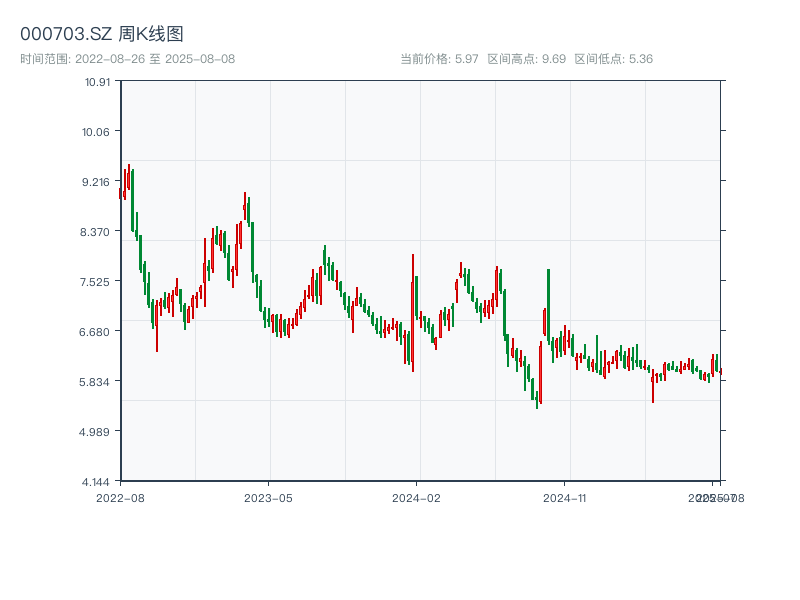The height and width of the screenshot is (600, 800).
Task: Select the 6.680 price tick label
Action: click(97, 331)
